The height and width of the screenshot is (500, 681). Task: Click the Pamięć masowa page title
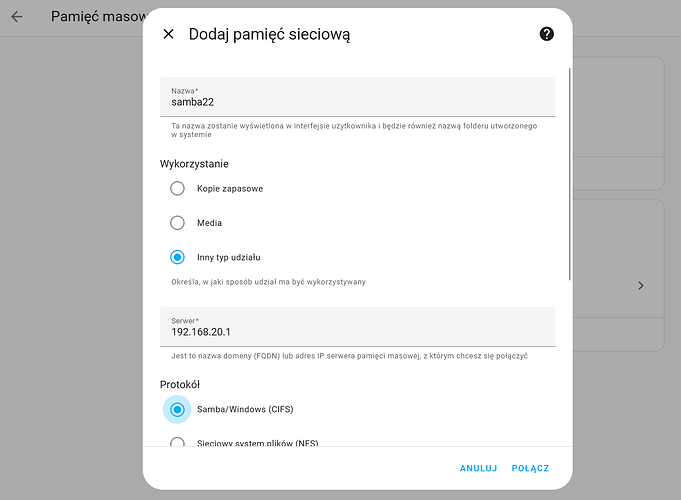[97, 17]
